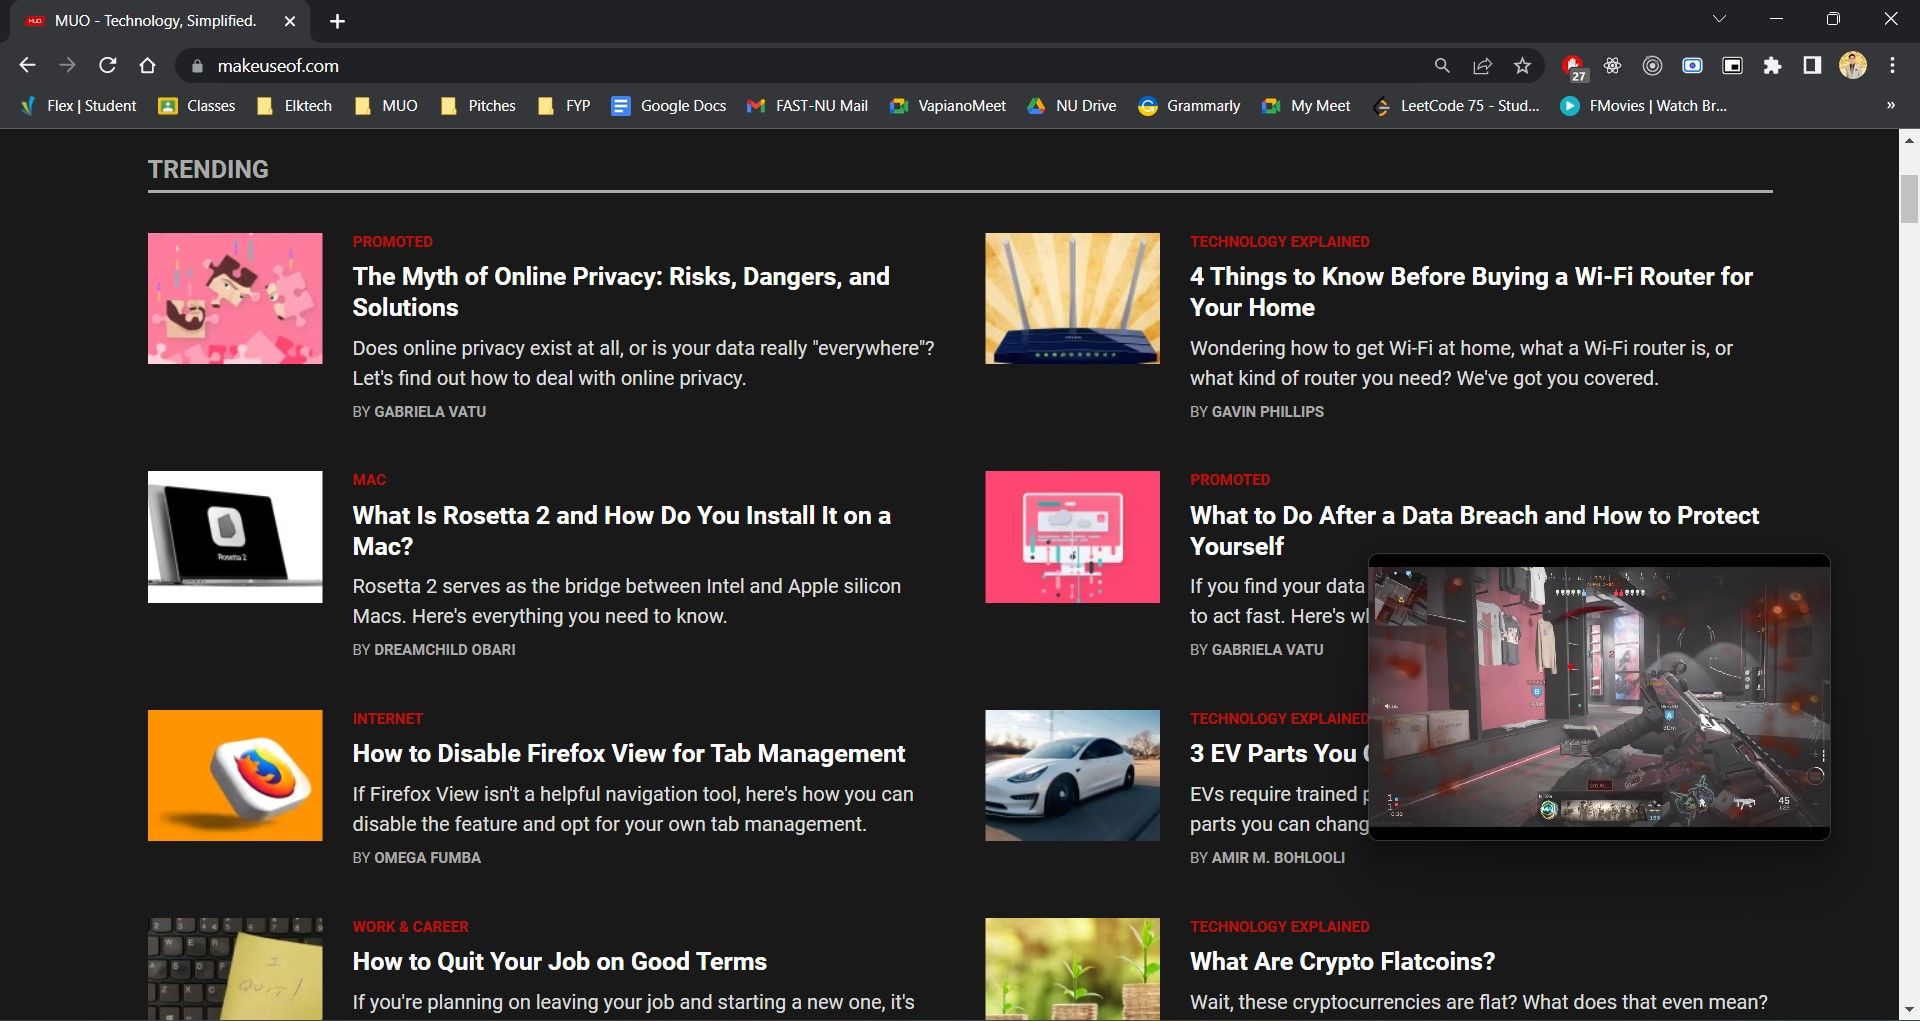The image size is (1920, 1021).
Task: Bookmark this page with the star icon
Action: pyautogui.click(x=1522, y=65)
